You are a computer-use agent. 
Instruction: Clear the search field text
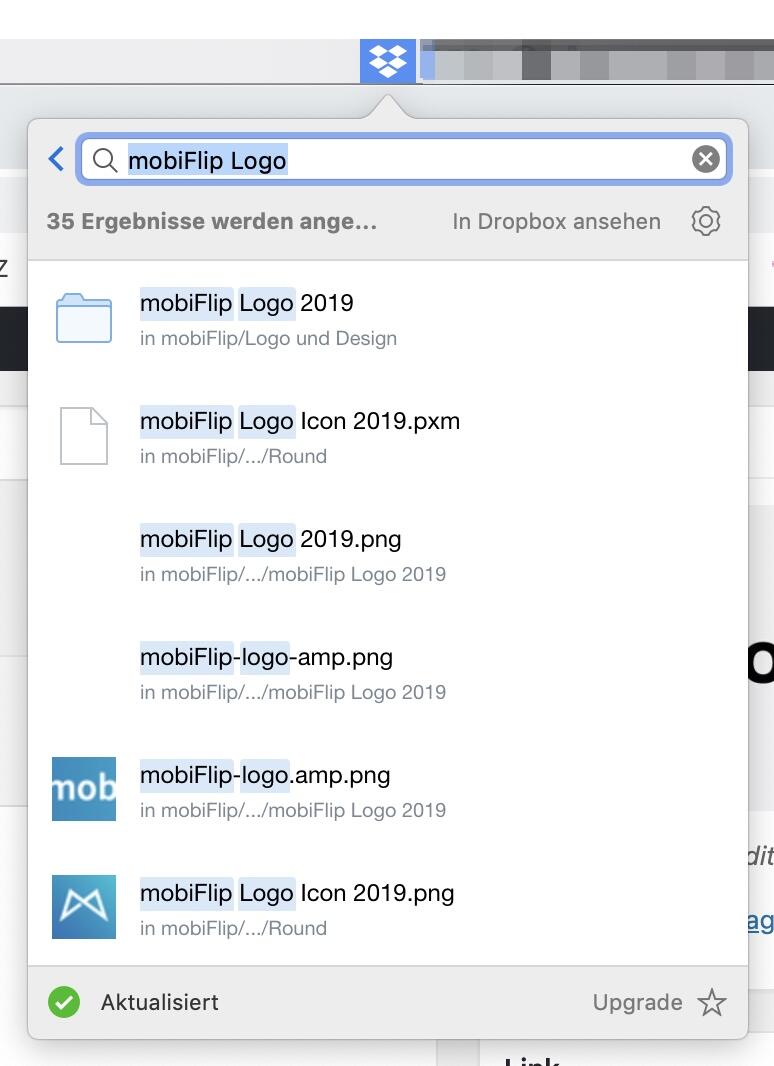tap(705, 159)
